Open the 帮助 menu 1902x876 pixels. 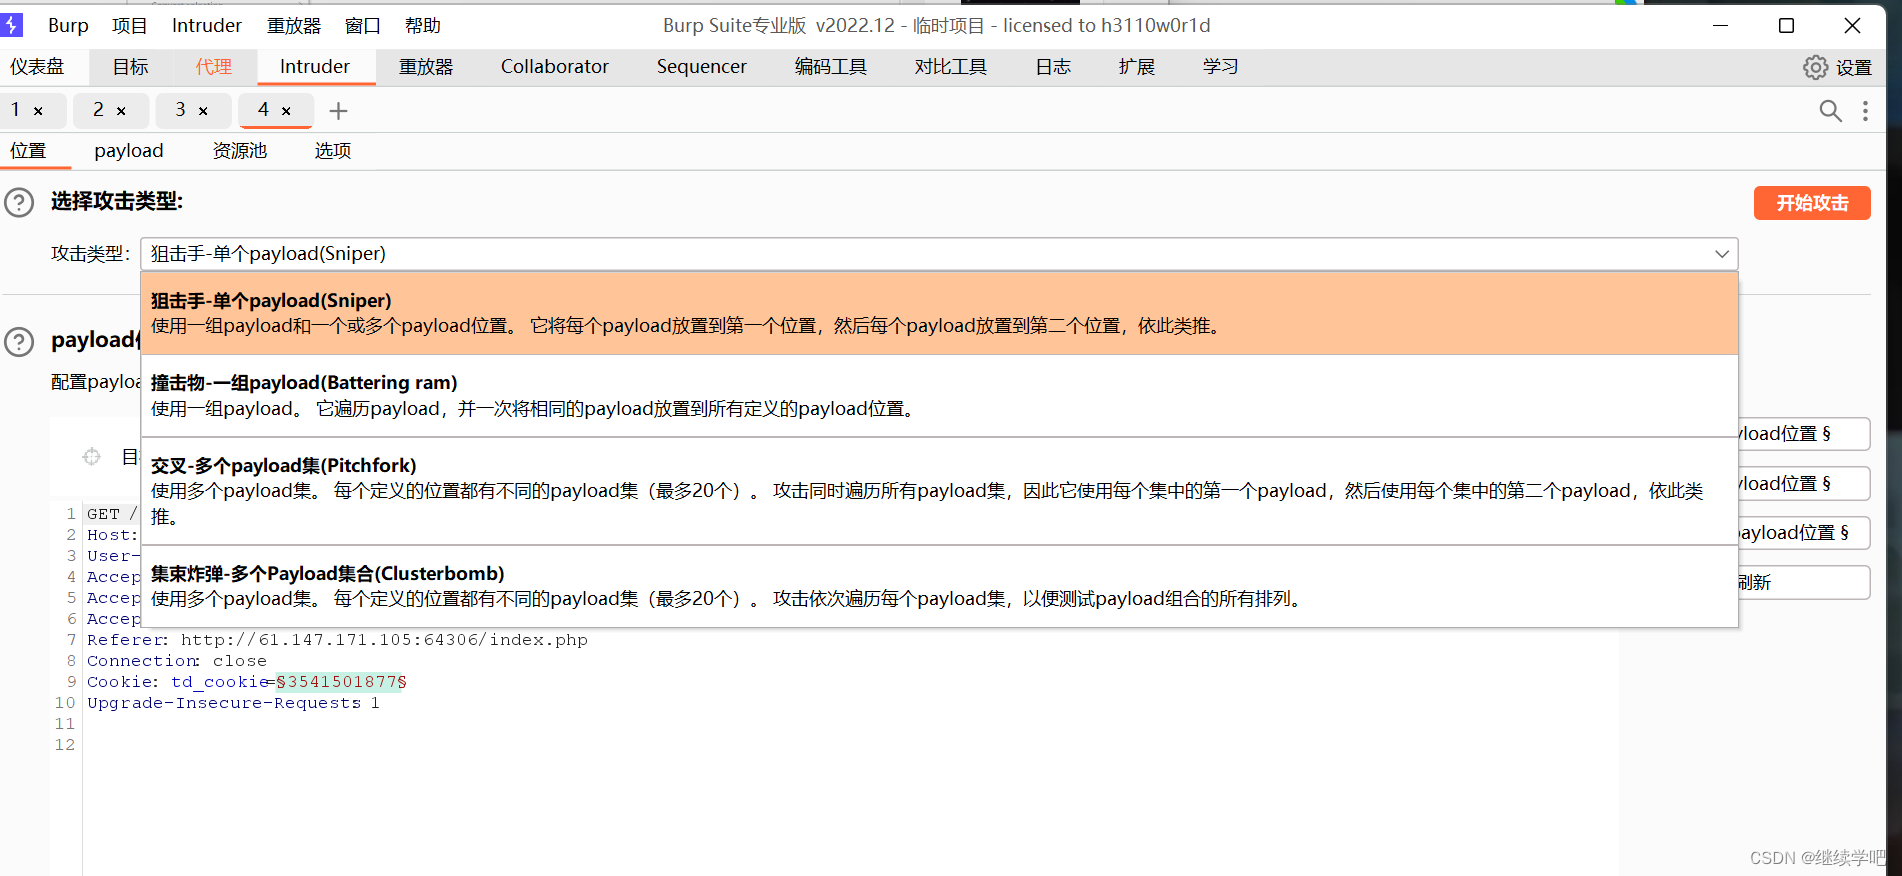pyautogui.click(x=423, y=25)
